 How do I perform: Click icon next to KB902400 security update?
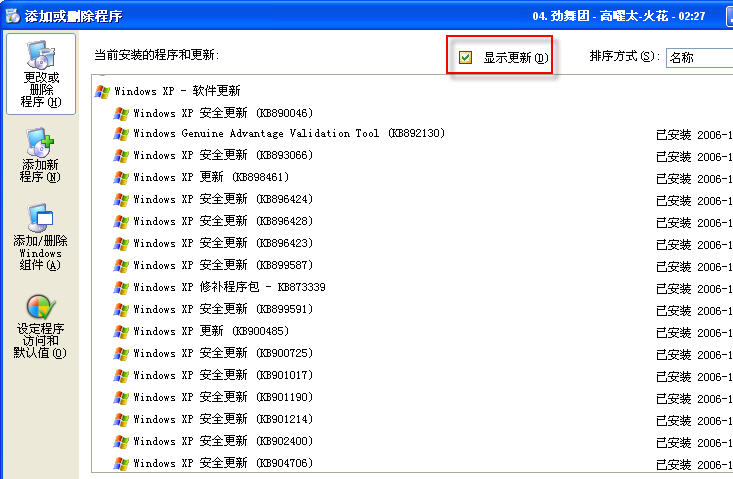coord(121,441)
